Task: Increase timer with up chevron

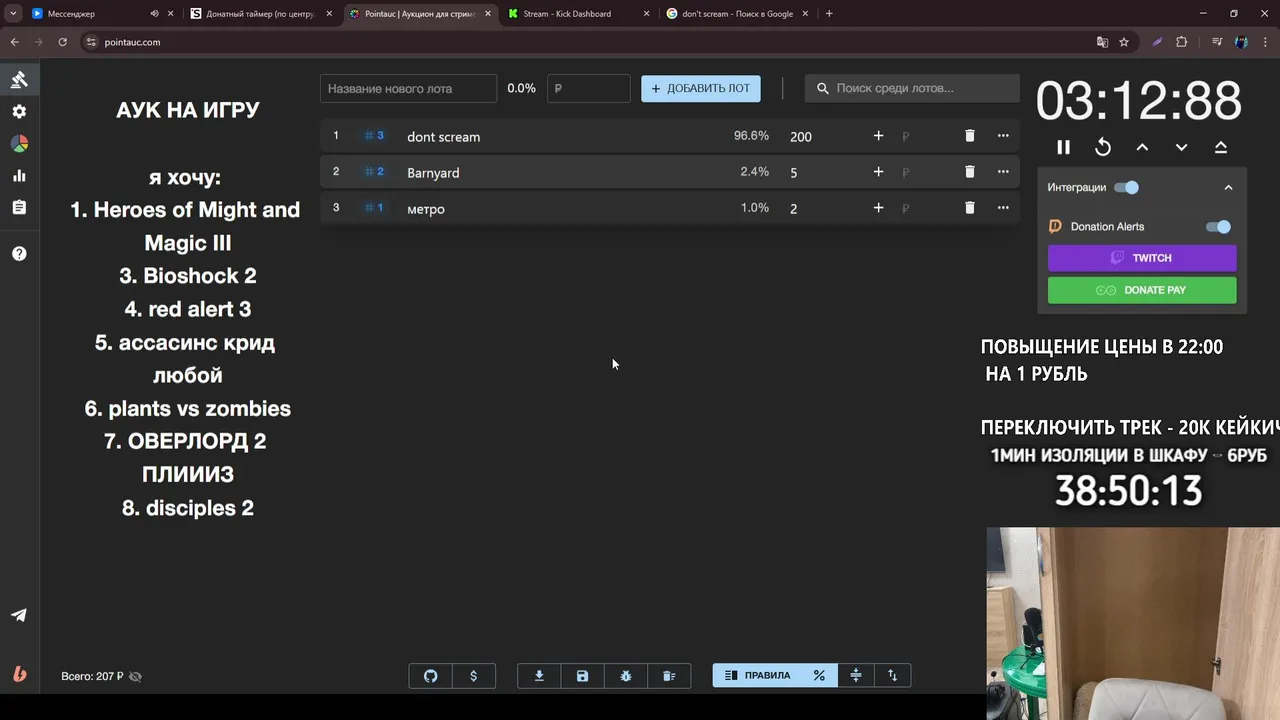Action: [1142, 147]
